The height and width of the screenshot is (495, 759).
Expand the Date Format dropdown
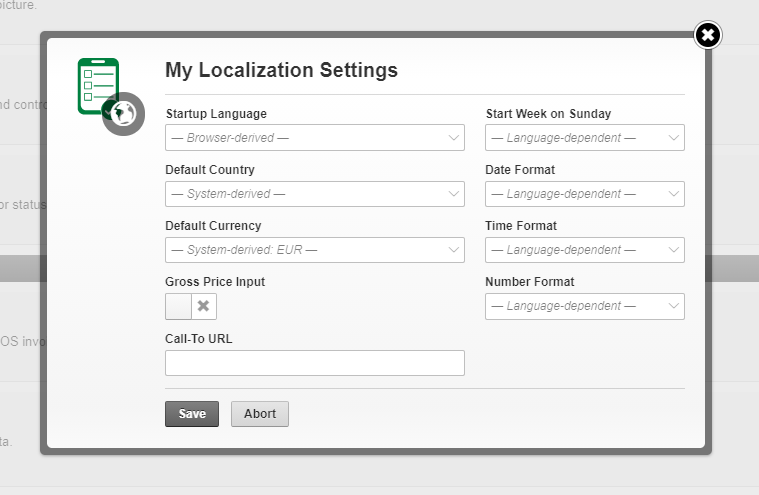tap(585, 194)
